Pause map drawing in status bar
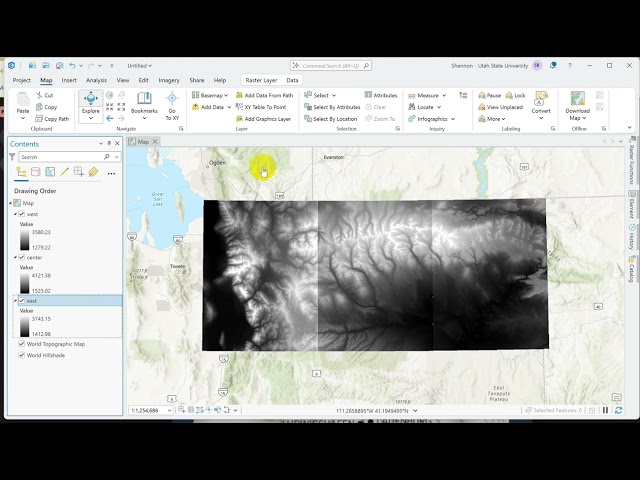The image size is (640, 480). [605, 410]
